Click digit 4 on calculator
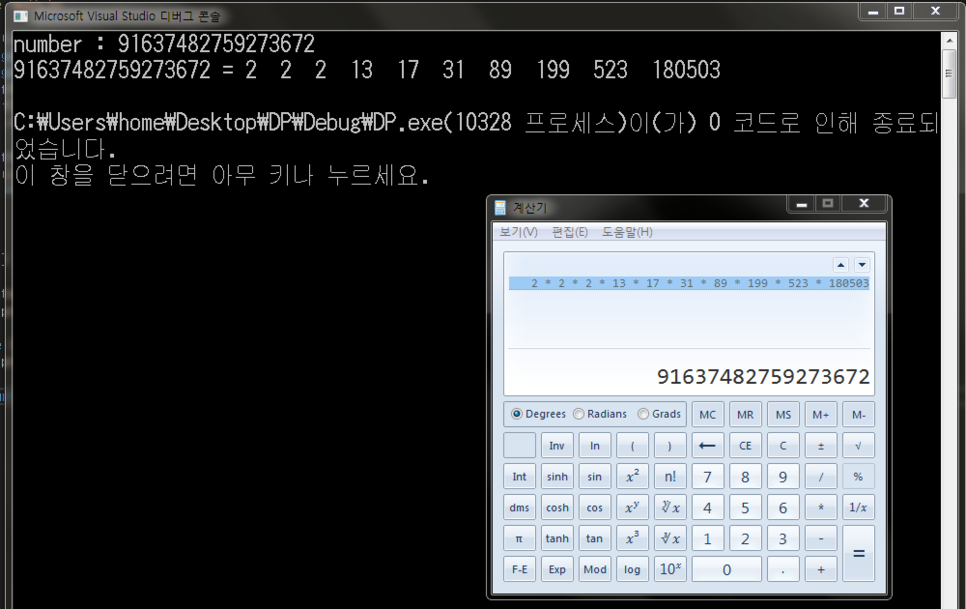 tap(707, 507)
